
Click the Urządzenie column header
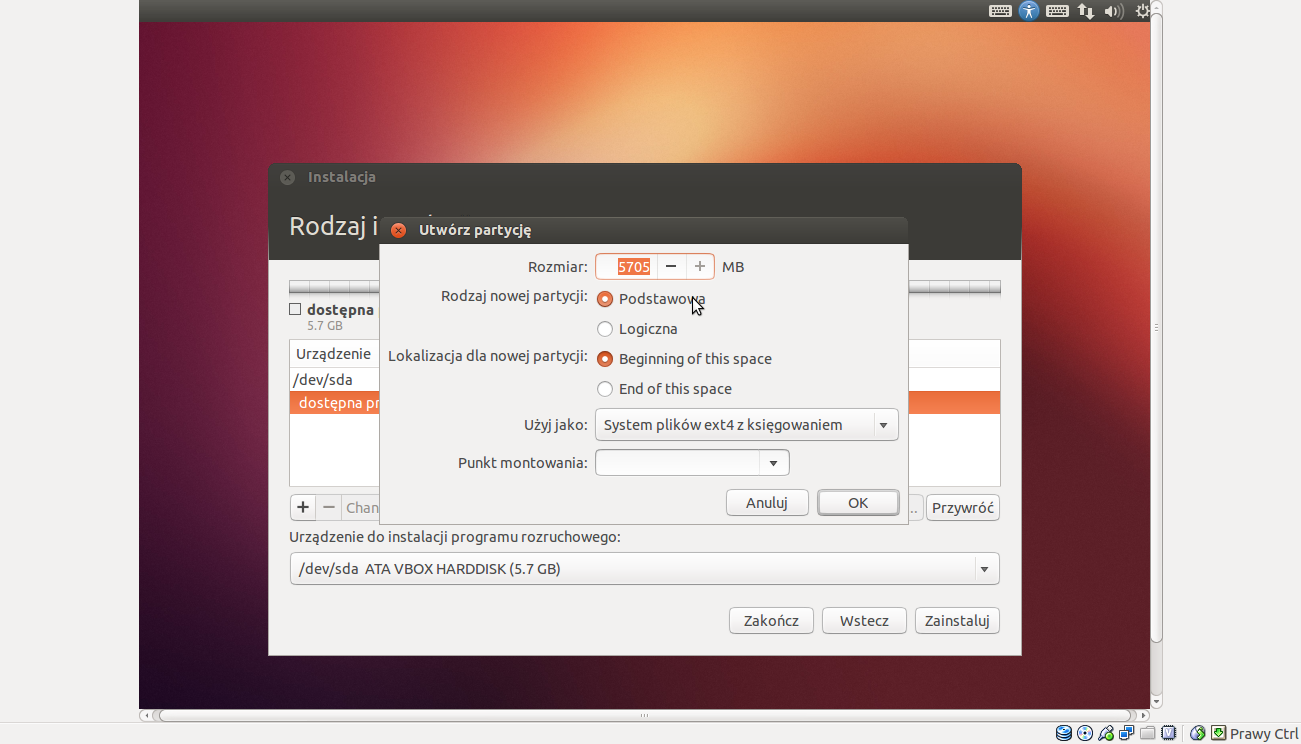(x=335, y=354)
